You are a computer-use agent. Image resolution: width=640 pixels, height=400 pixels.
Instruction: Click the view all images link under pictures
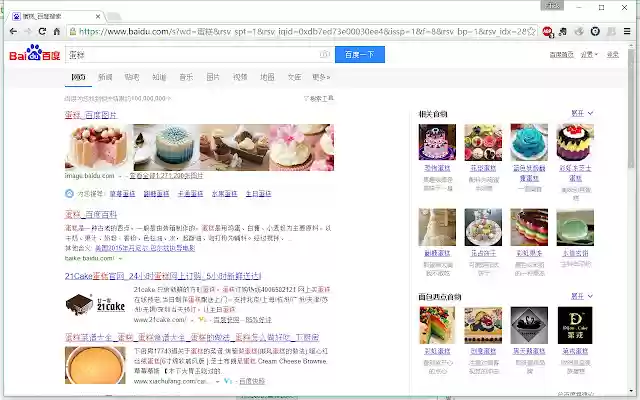click(166, 176)
